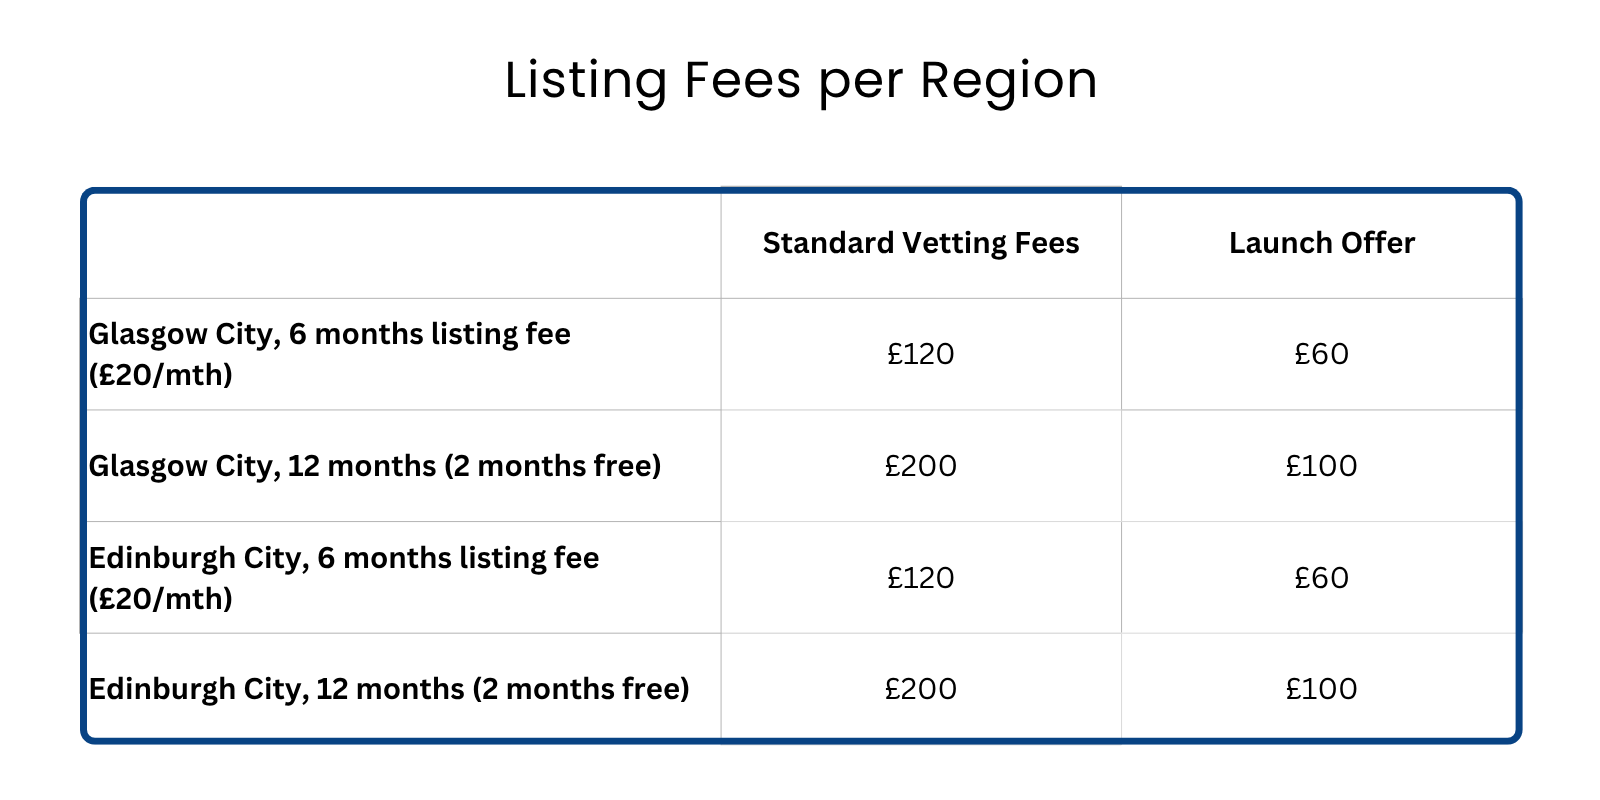Click the Edinburgh City 12 months row label
The image size is (1600, 800).
pyautogui.click(x=389, y=689)
